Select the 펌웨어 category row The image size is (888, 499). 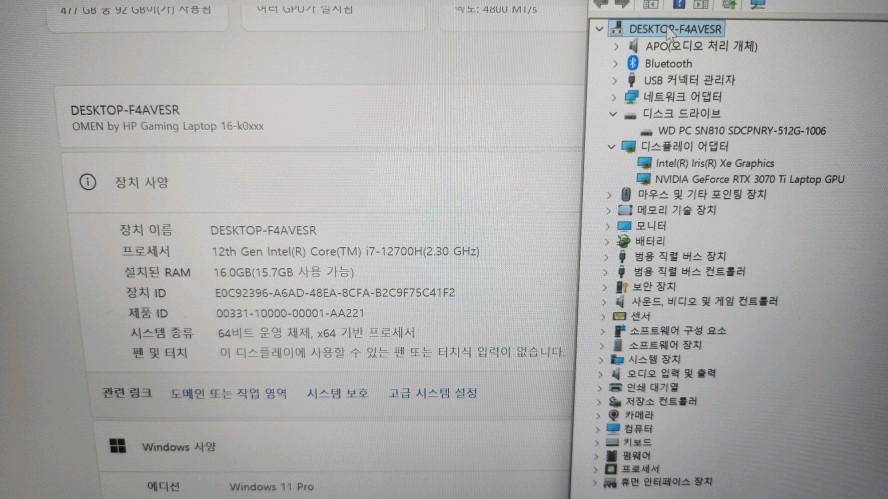(x=637, y=456)
